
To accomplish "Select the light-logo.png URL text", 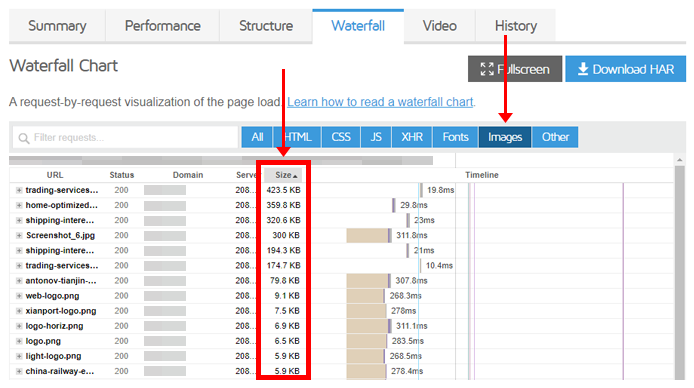I will click(x=53, y=356).
